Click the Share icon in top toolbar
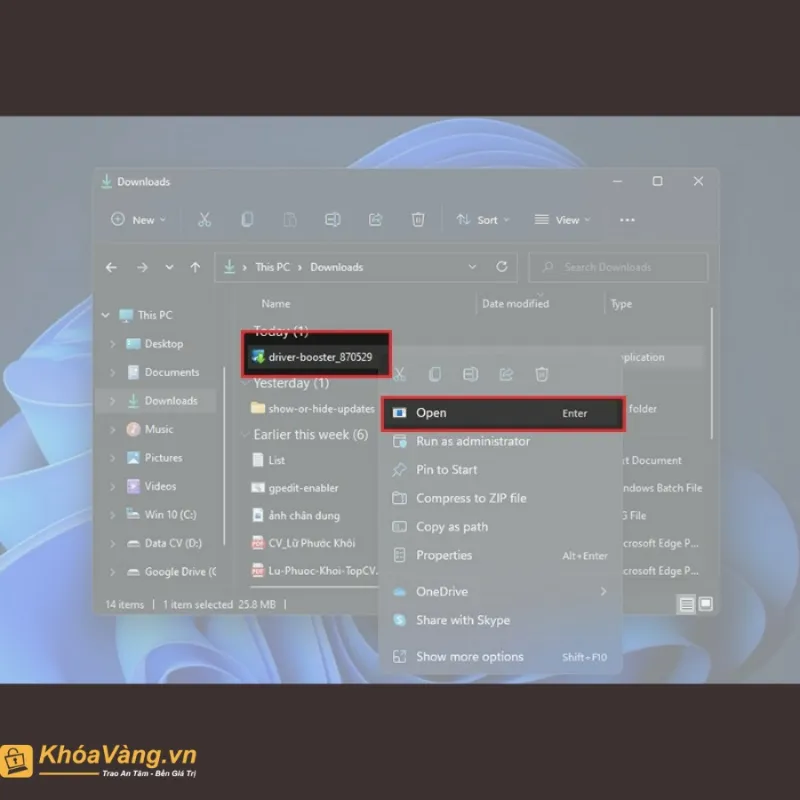This screenshot has width=800, height=800. pos(376,220)
